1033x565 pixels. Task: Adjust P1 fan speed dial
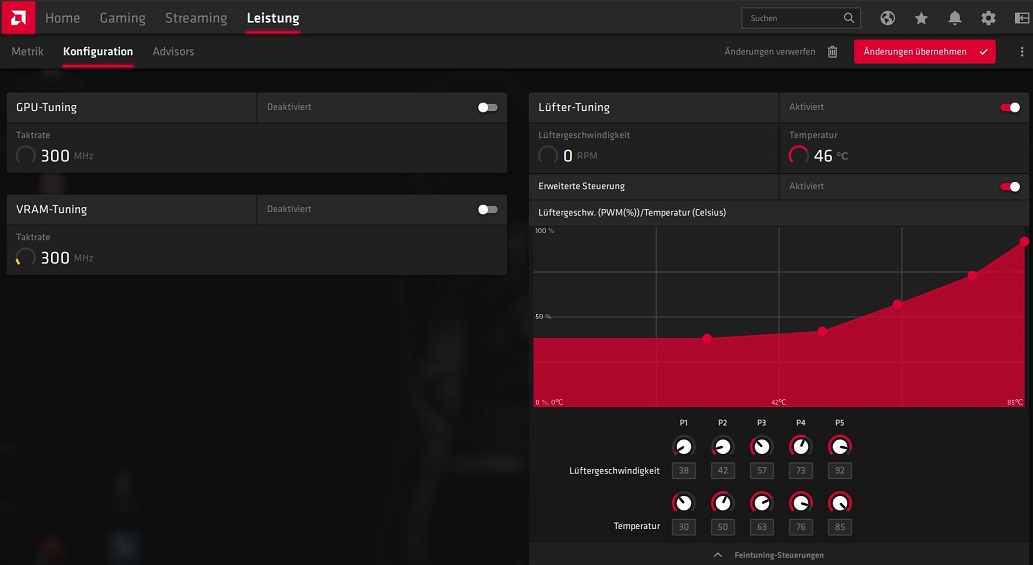pos(683,446)
